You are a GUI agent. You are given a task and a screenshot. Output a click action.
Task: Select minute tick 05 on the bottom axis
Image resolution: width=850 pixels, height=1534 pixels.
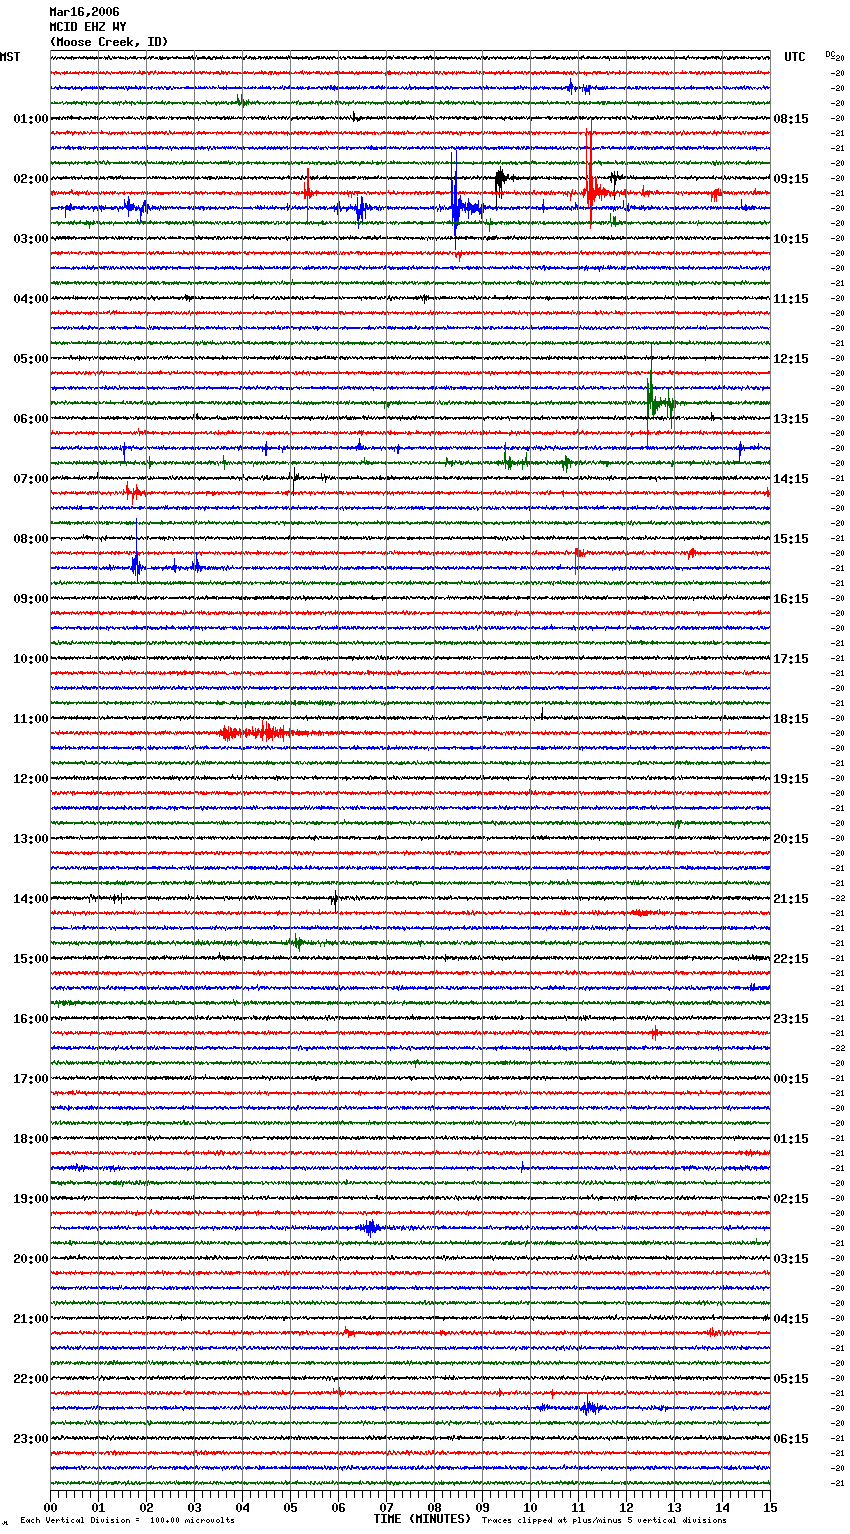pyautogui.click(x=290, y=1507)
